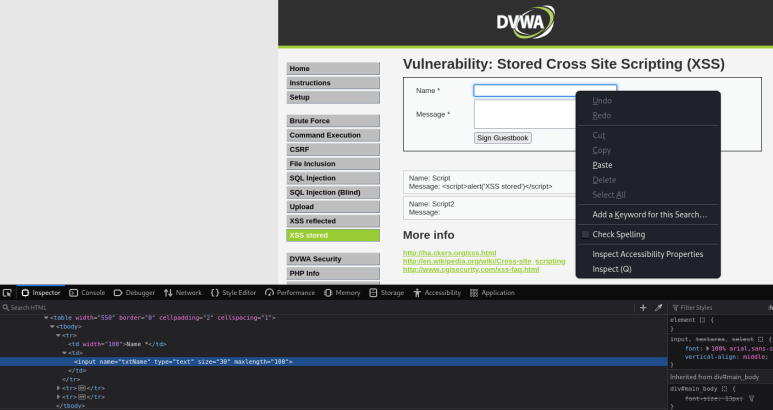Open the CSRF sidebar link

(x=333, y=149)
